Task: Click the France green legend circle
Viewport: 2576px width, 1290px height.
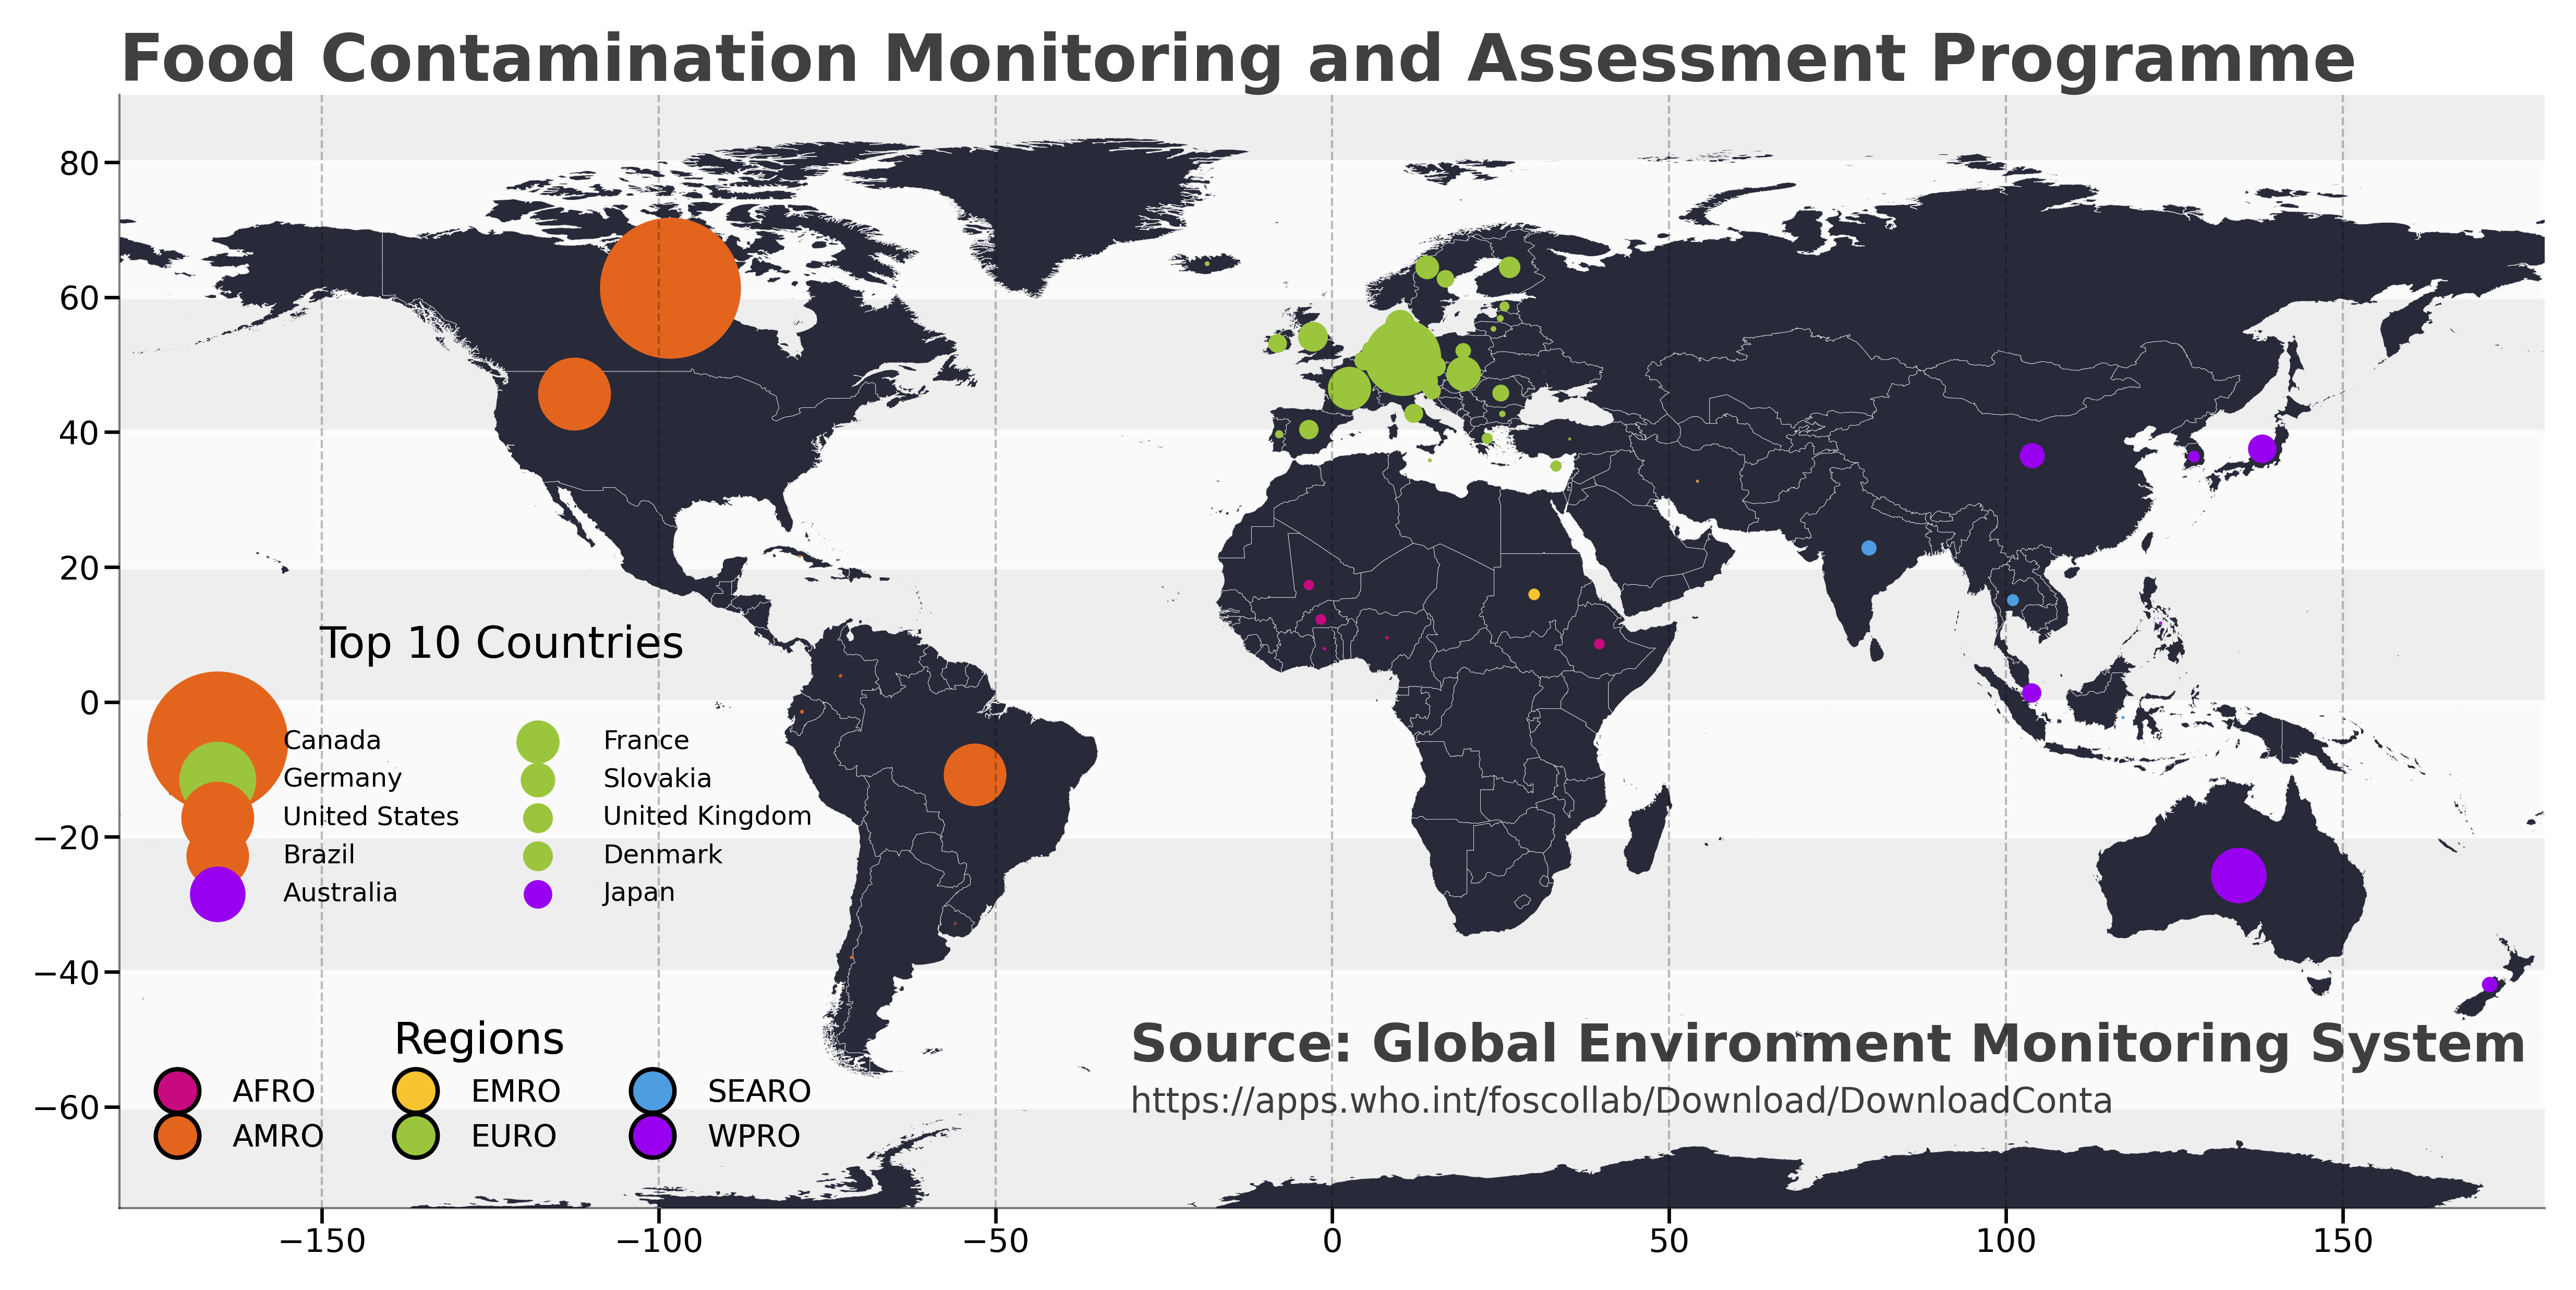Action: tap(537, 741)
